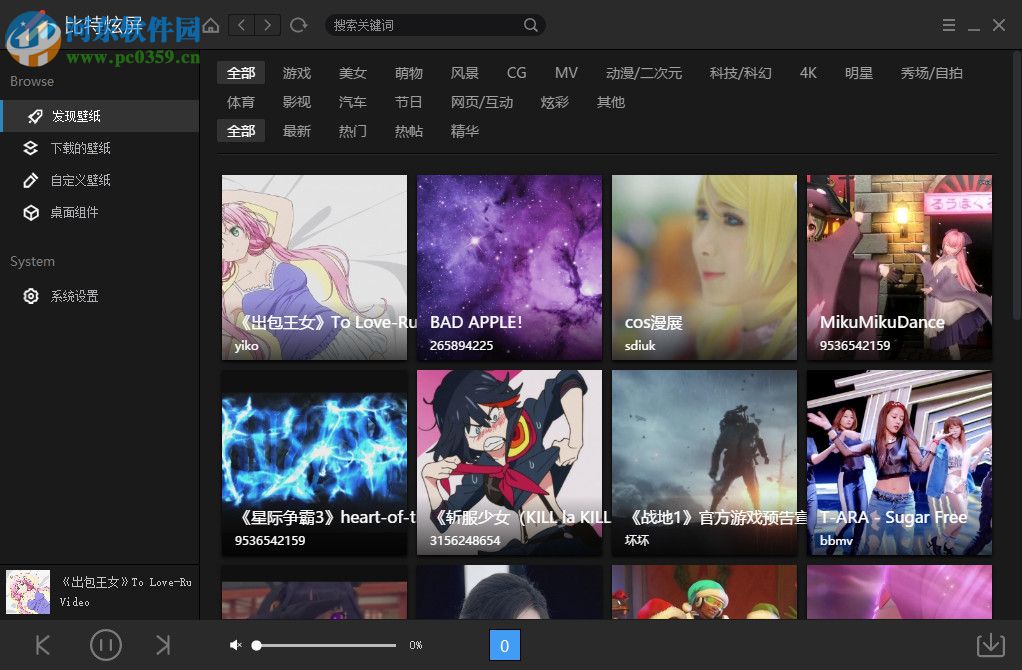Open the 最新 (Newest) sorting tab
The image size is (1022, 670).
(x=297, y=131)
